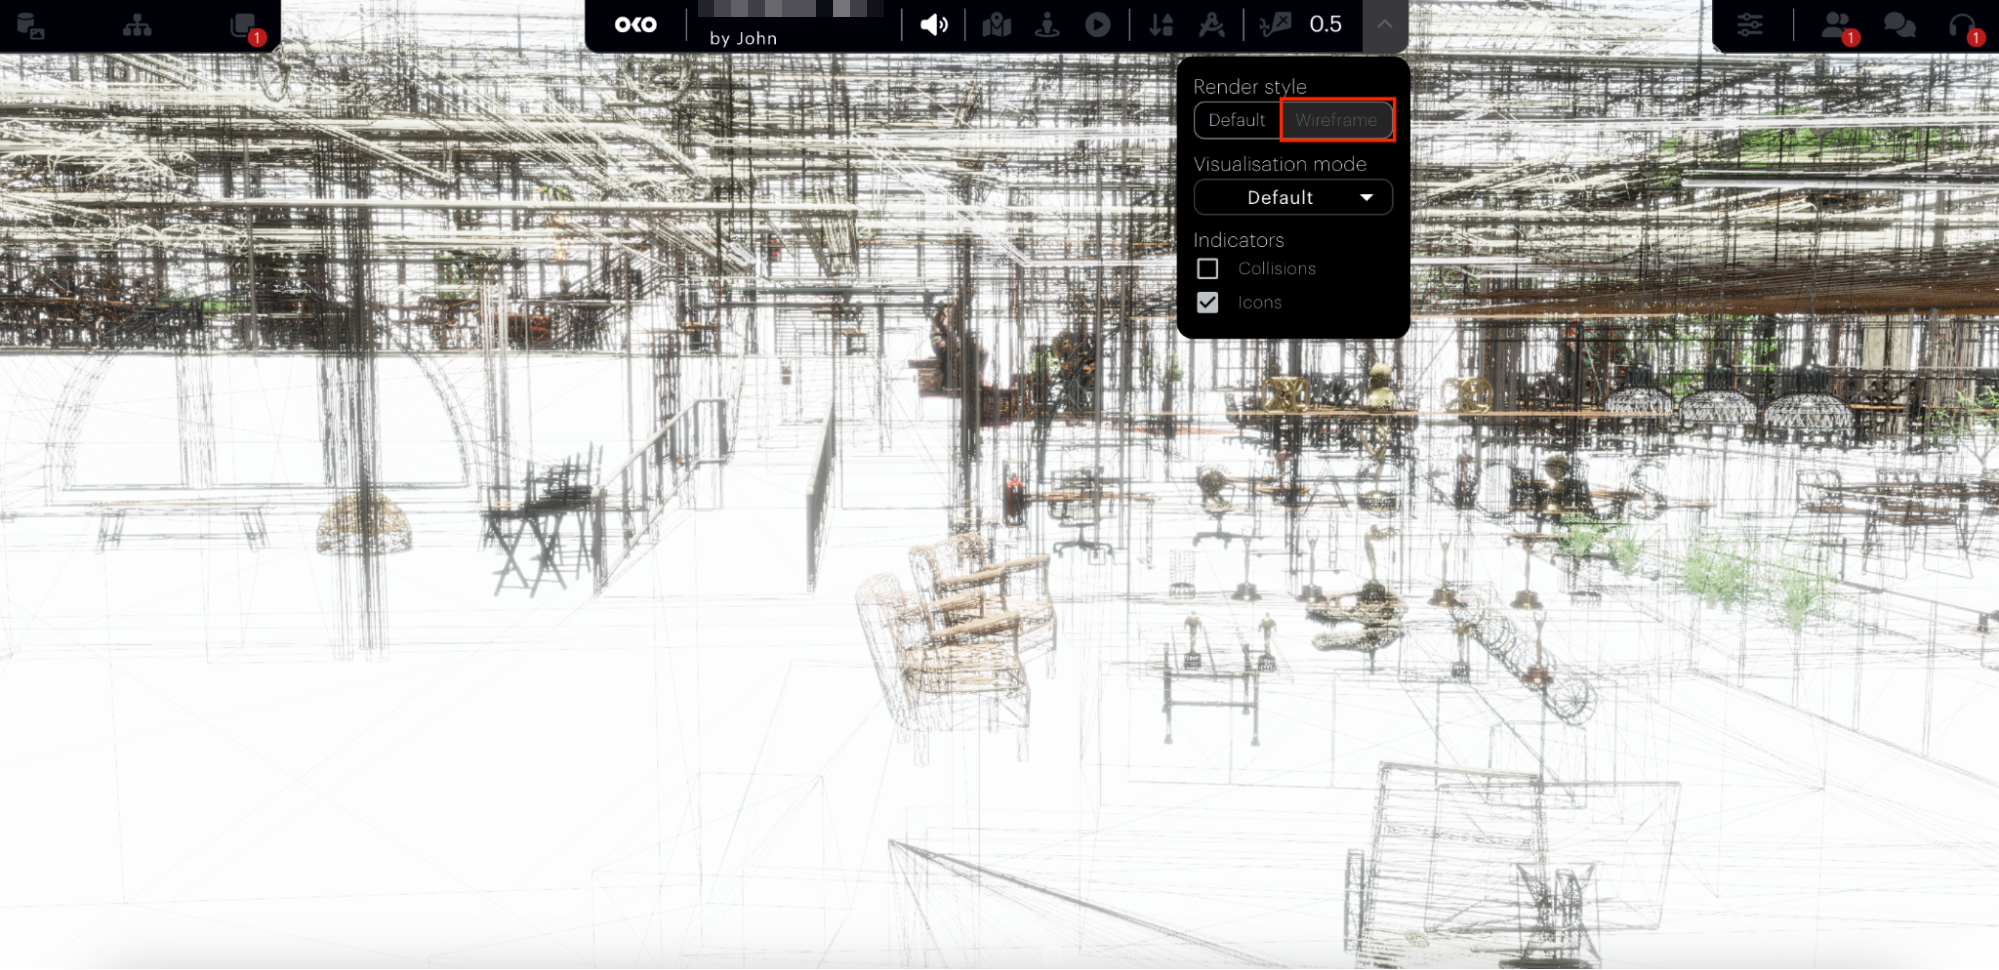Collapse the view options panel chevron
Image resolution: width=1999 pixels, height=970 pixels.
click(1385, 25)
